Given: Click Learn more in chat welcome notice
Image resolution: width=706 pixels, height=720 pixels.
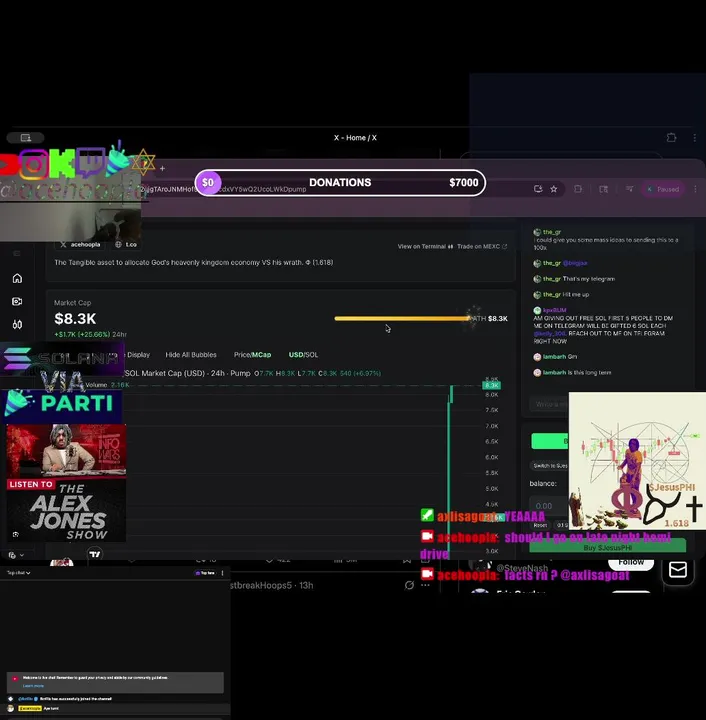Looking at the screenshot, I should [x=33, y=686].
